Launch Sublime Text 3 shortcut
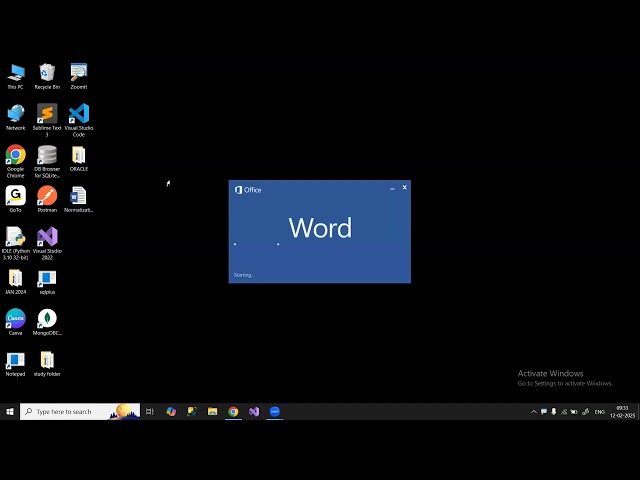Viewport: 640px width, 480px height. click(47, 120)
